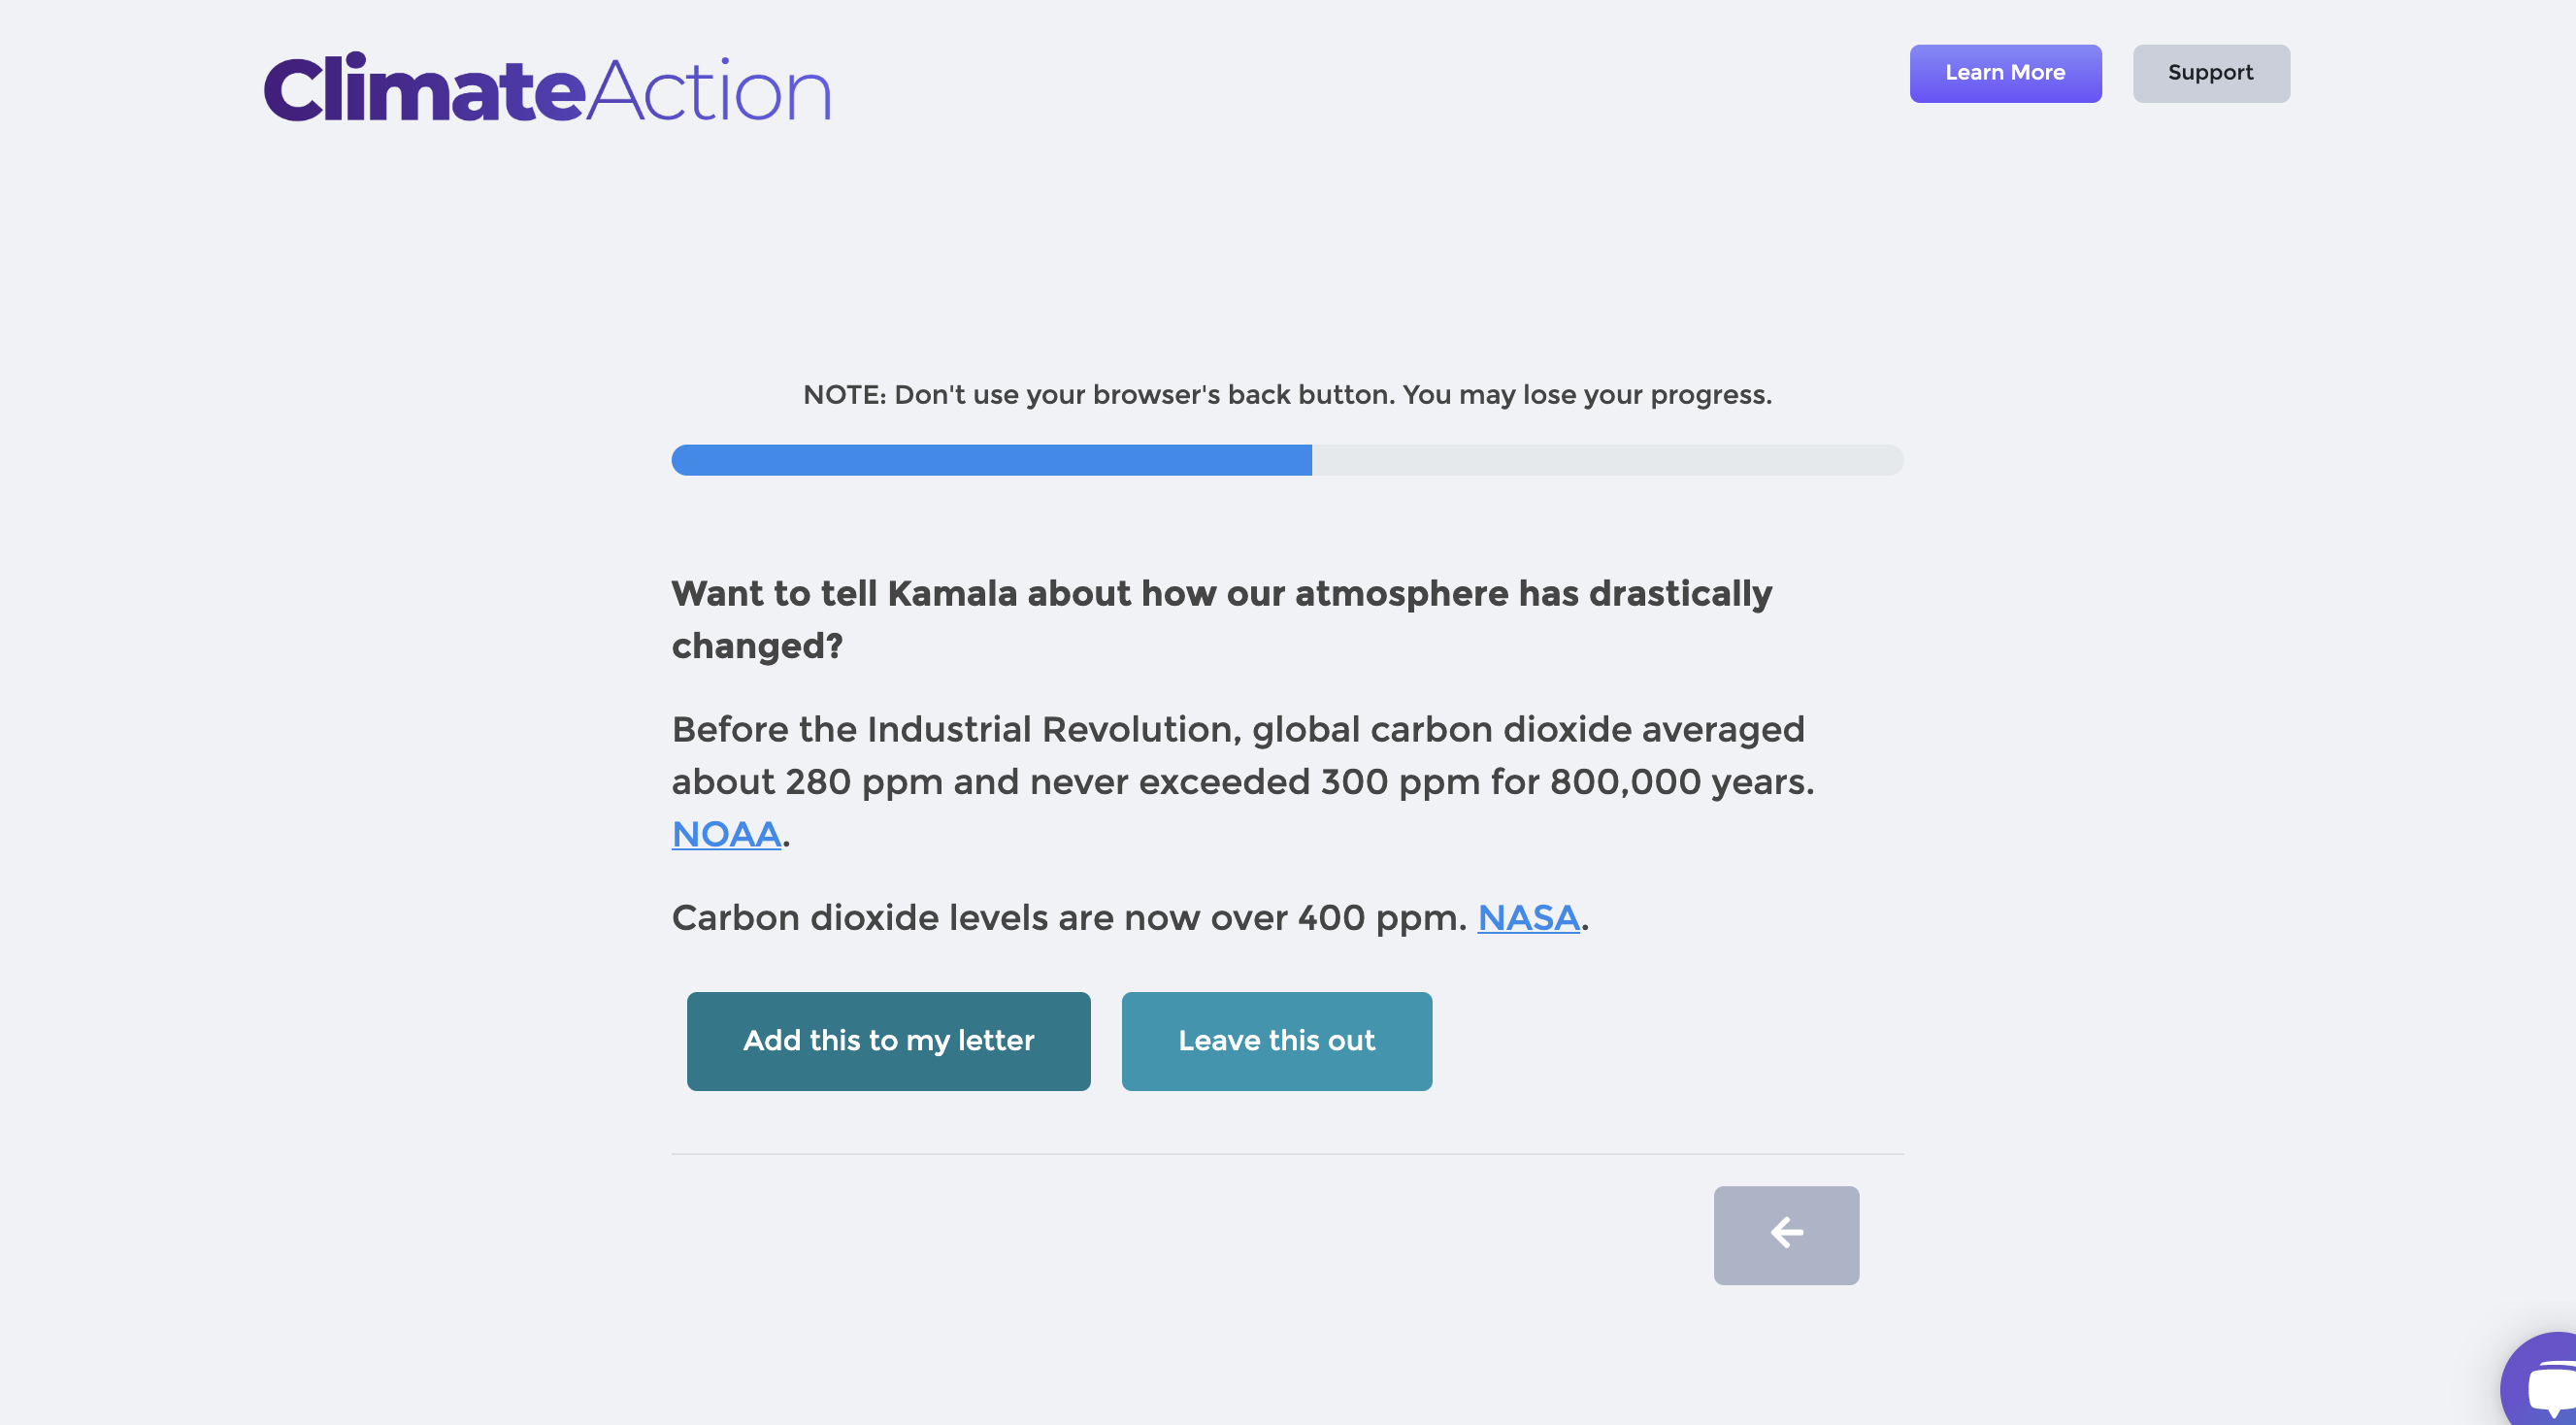The width and height of the screenshot is (2576, 1425).
Task: Return to the ClimateAction homepage via logo
Action: click(x=546, y=90)
